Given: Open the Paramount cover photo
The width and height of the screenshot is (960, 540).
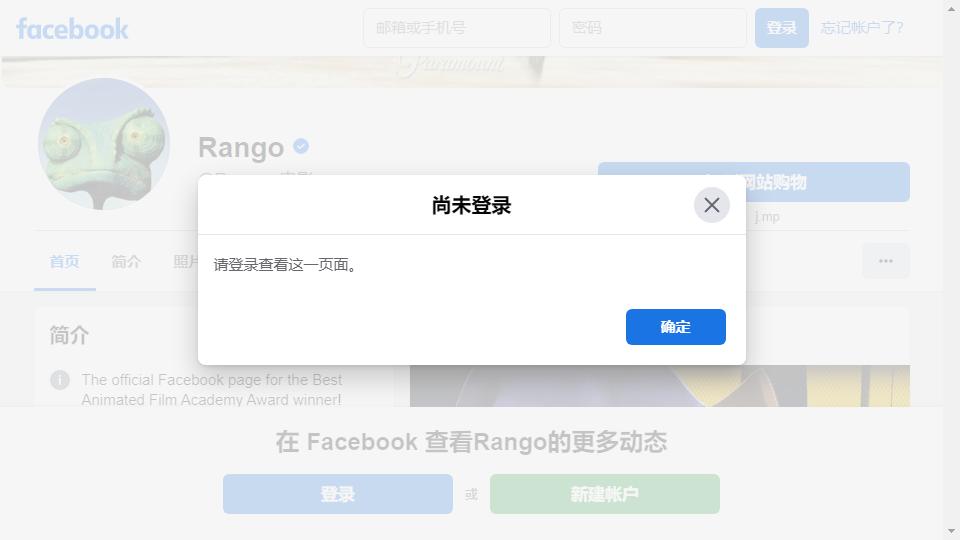Looking at the screenshot, I should click(x=471, y=72).
